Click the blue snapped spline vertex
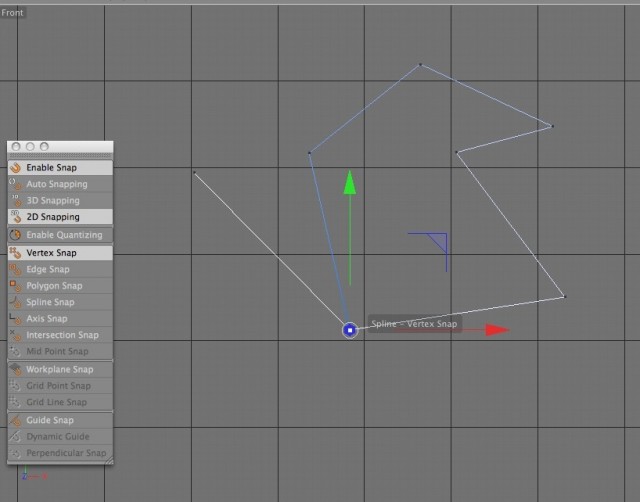Viewport: 640px width, 502px height. 350,330
